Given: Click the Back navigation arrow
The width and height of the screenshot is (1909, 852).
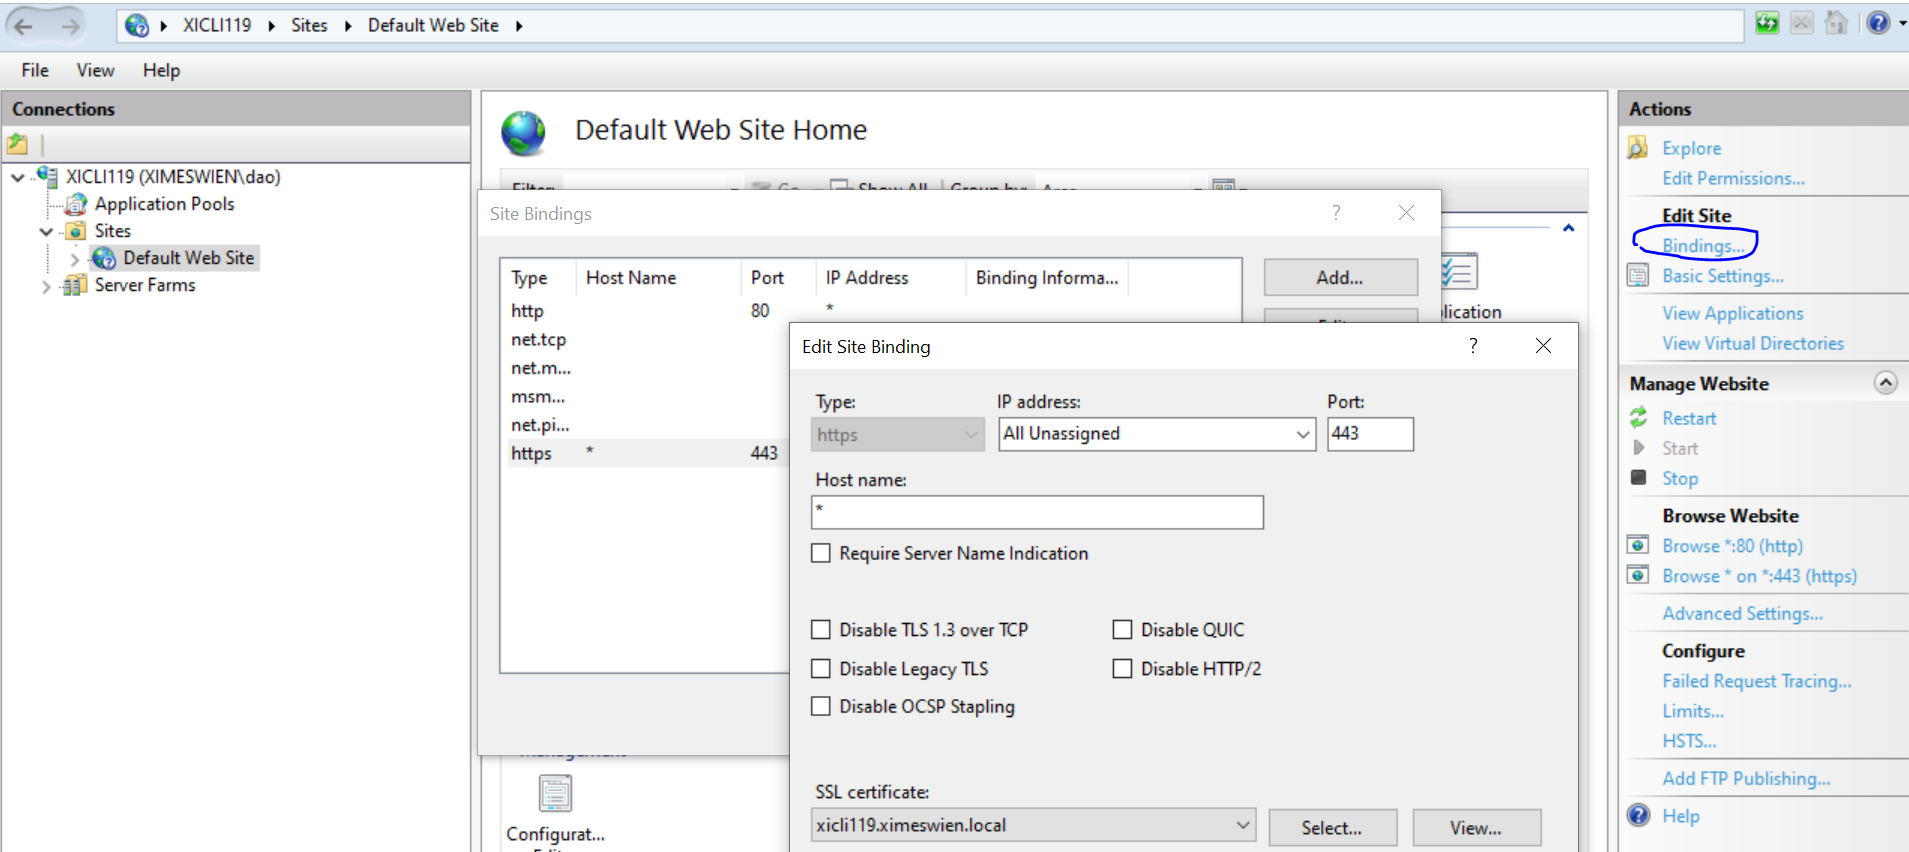Looking at the screenshot, I should pyautogui.click(x=24, y=26).
